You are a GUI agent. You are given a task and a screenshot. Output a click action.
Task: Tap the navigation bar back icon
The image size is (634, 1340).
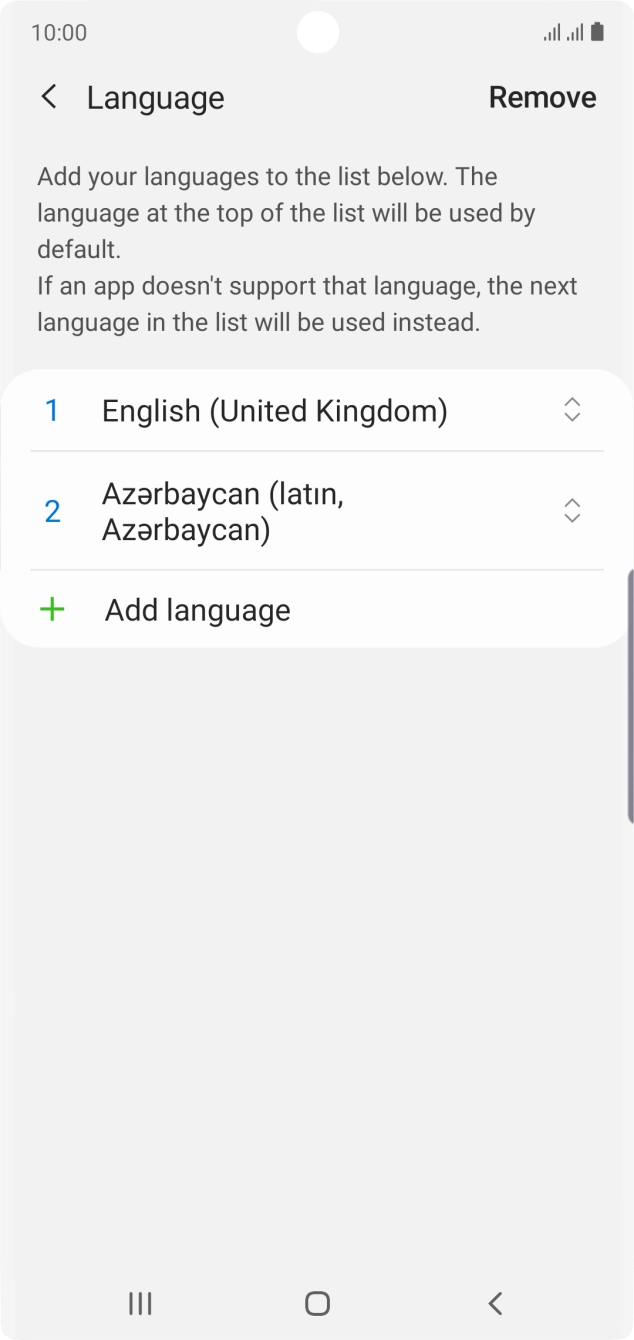[494, 1303]
